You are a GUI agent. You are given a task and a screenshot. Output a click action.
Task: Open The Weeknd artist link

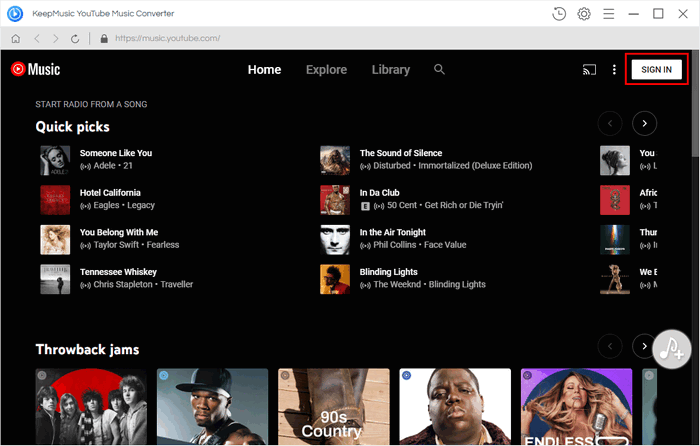(x=397, y=284)
